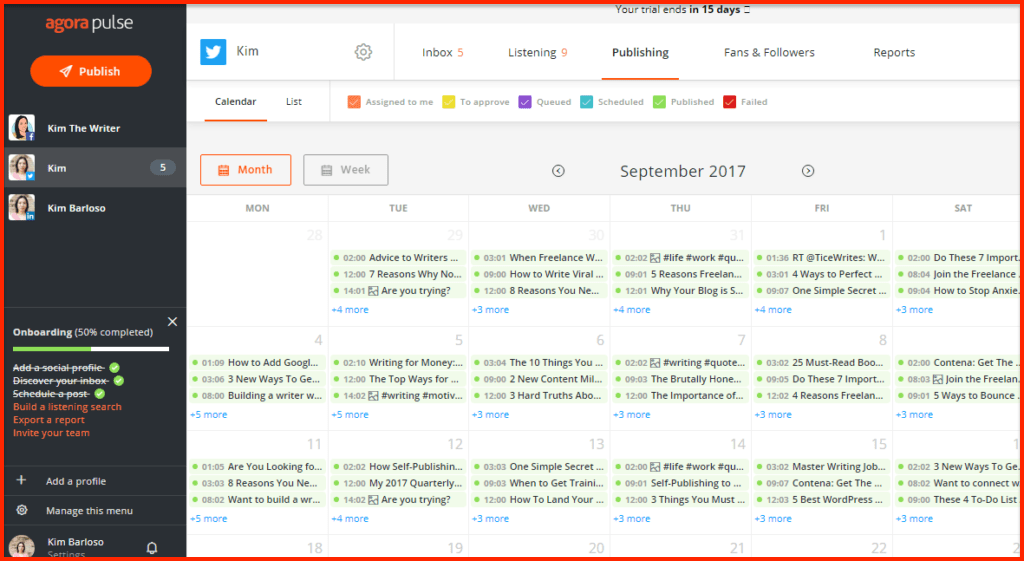Click the Twitter profile icon next to Kim
1024x561 pixels.
point(213,52)
